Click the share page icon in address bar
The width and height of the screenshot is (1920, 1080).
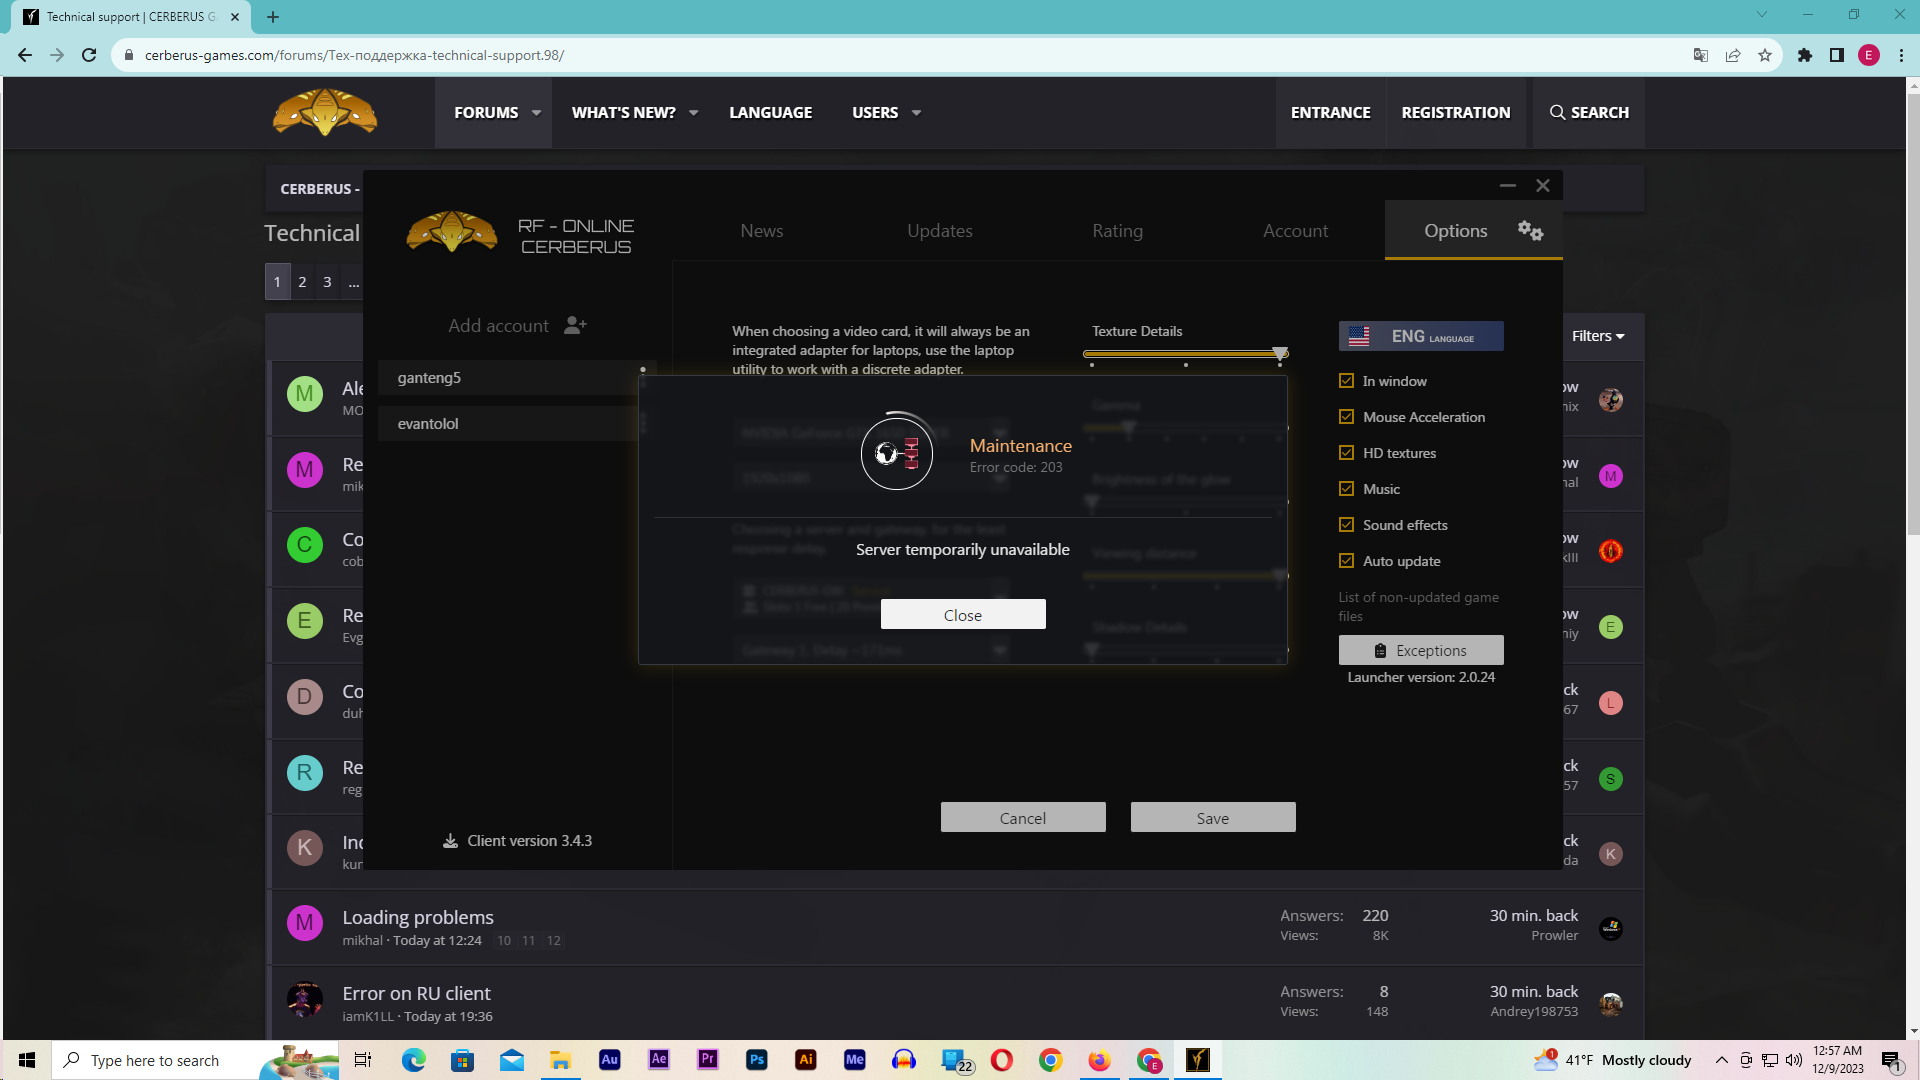point(1733,55)
